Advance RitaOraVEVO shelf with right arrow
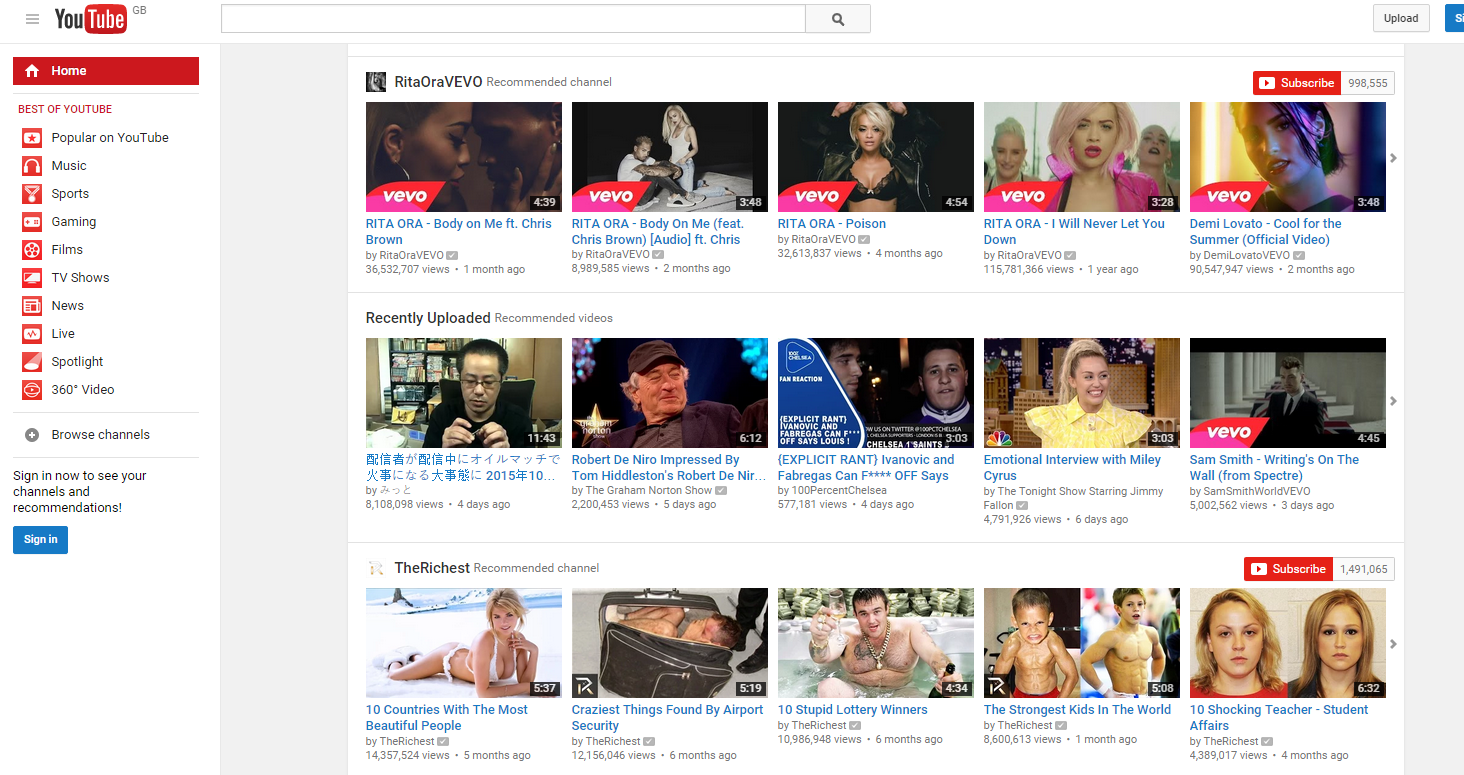Viewport: 1464px width, 775px height. [1393, 158]
